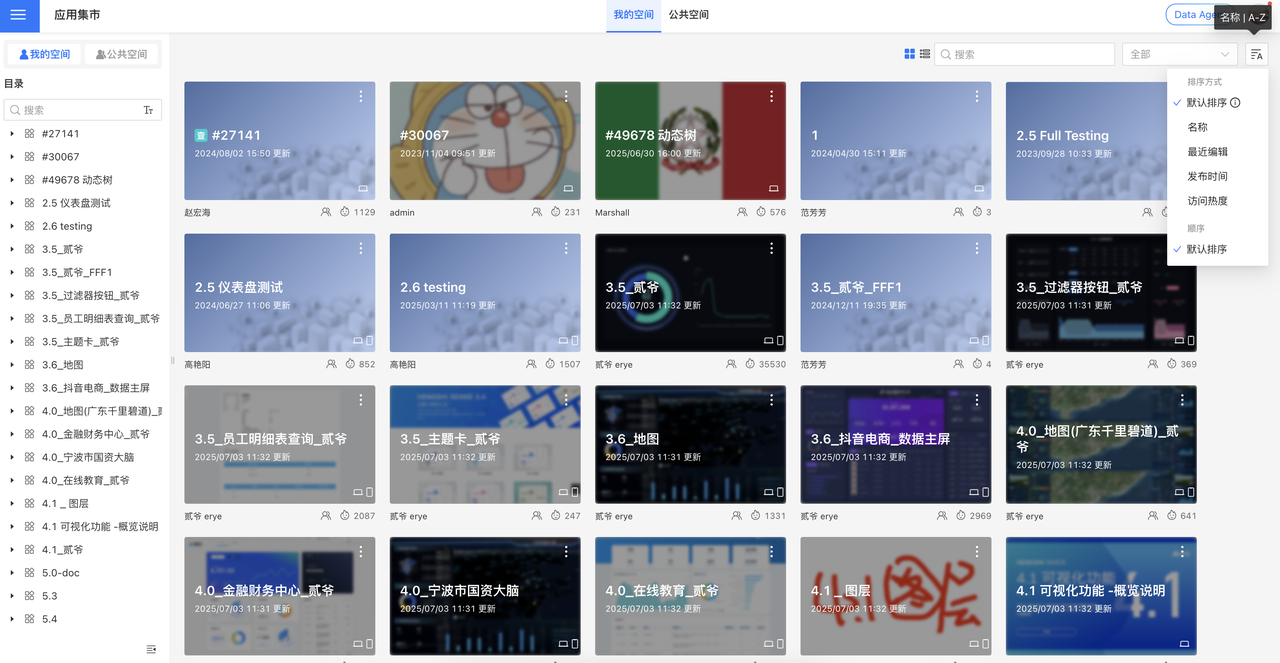Open three-dot menu on 3.6_地图 card

771,400
